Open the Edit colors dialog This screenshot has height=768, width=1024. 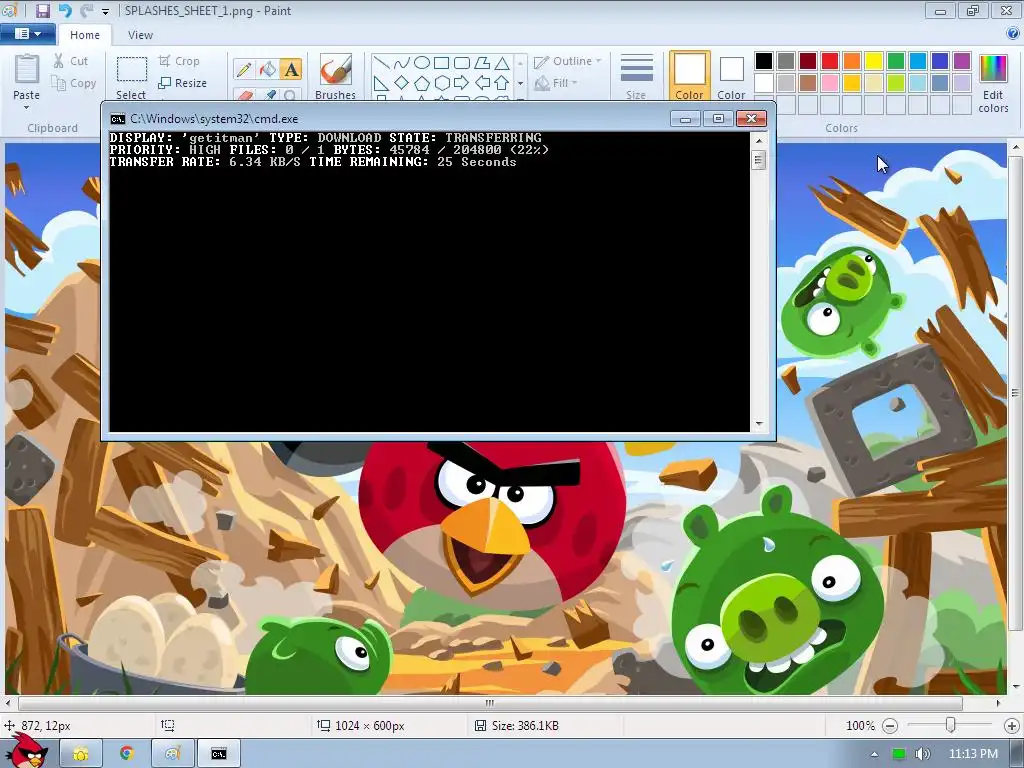(993, 83)
